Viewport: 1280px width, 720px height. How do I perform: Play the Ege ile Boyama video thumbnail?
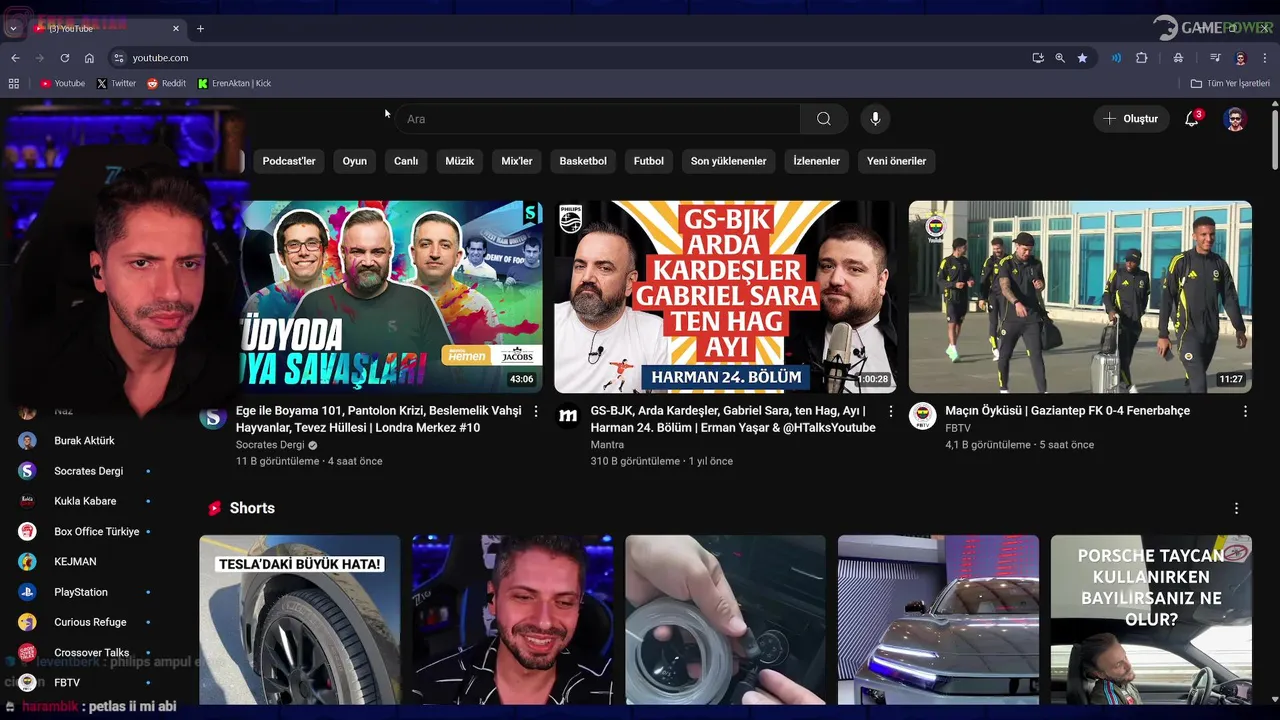click(391, 297)
